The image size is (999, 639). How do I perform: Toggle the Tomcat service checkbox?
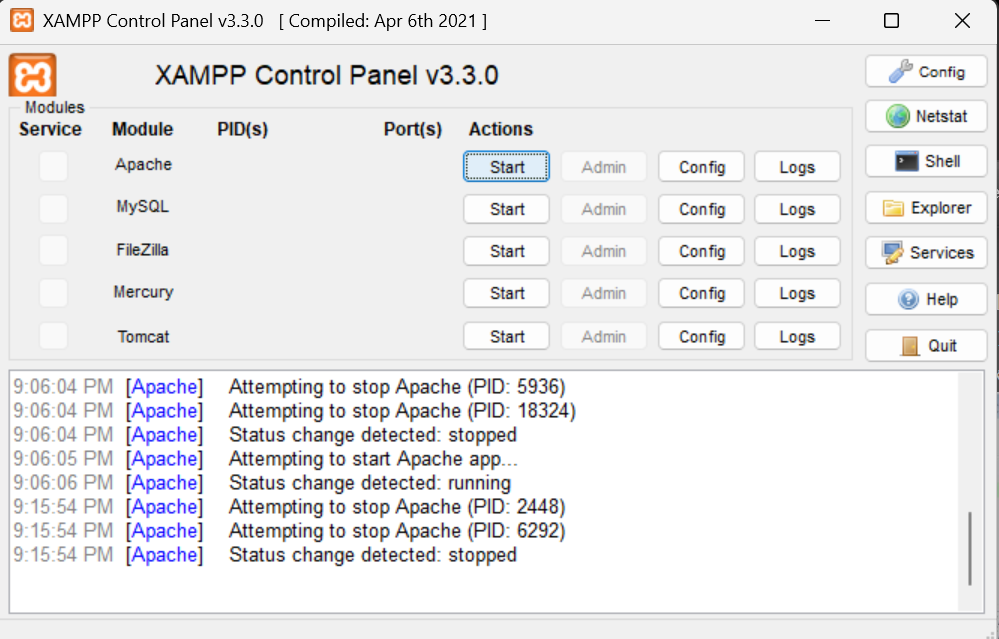[54, 336]
